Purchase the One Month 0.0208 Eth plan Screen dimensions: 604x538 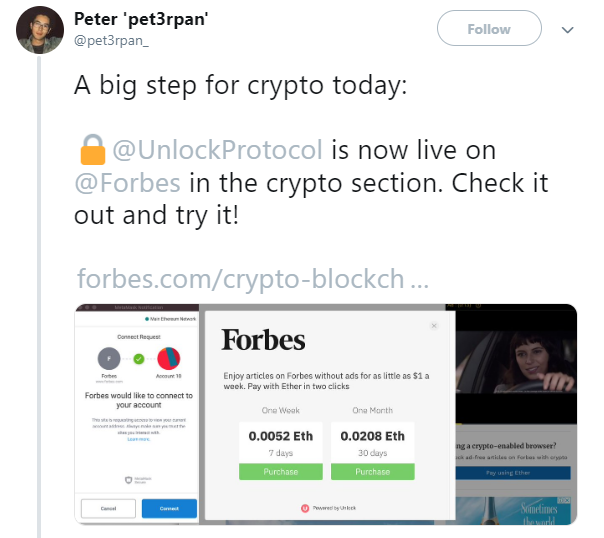click(x=373, y=471)
